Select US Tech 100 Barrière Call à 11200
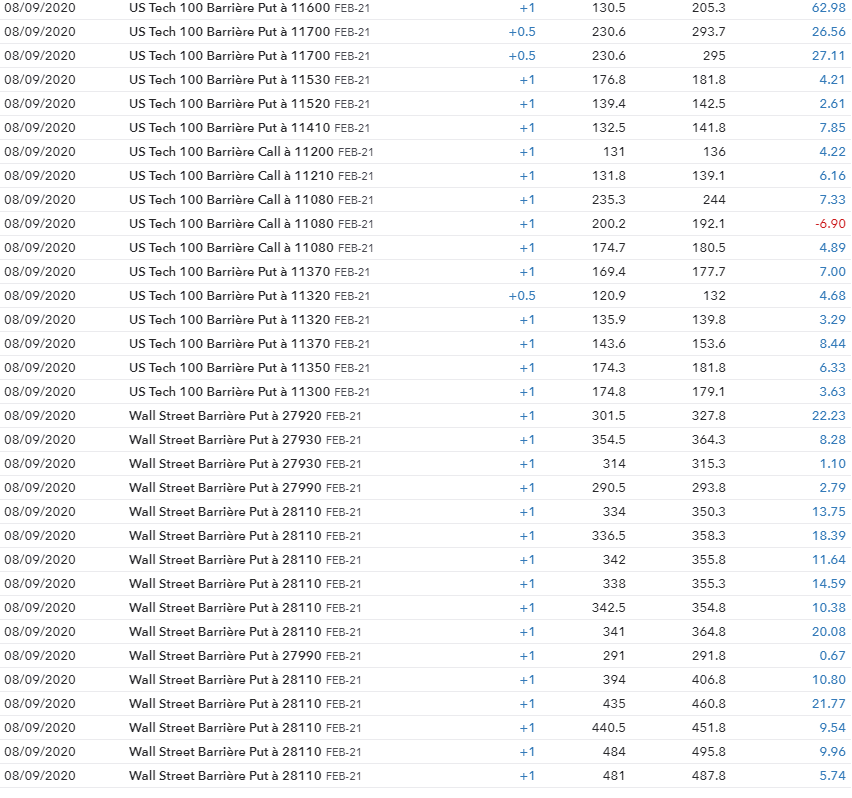The width and height of the screenshot is (852, 798). (251, 152)
